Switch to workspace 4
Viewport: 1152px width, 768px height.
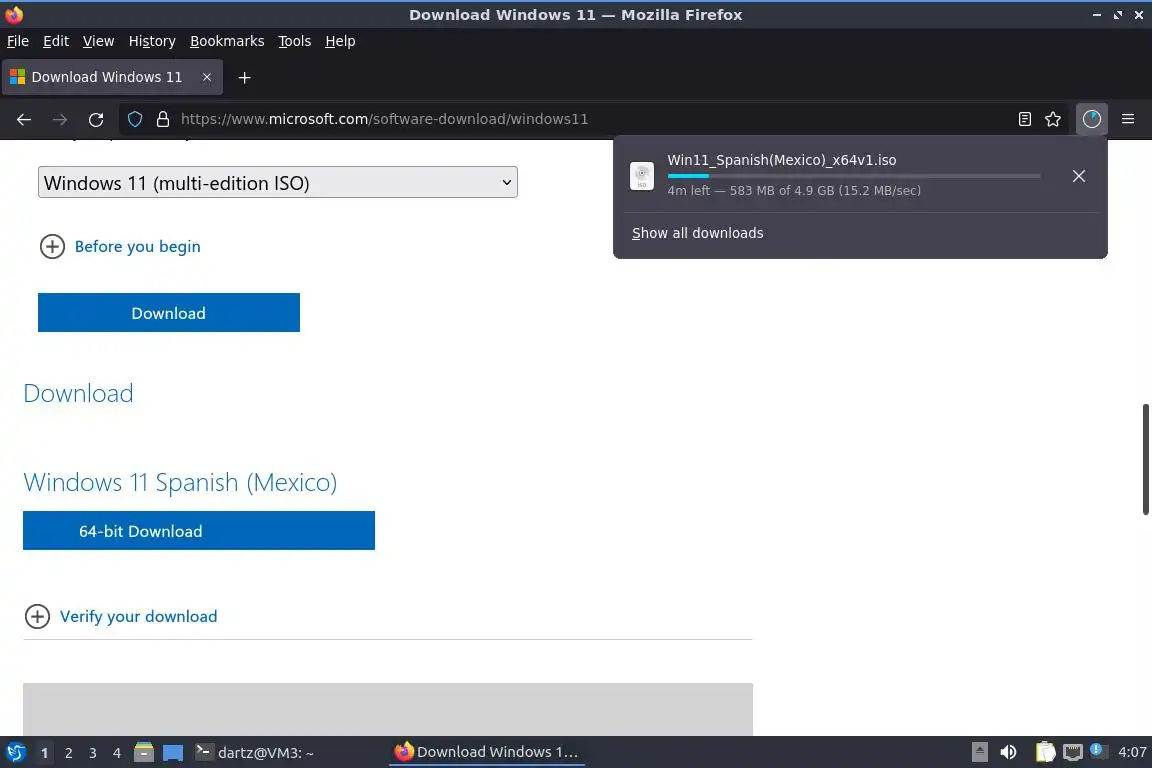pos(117,753)
